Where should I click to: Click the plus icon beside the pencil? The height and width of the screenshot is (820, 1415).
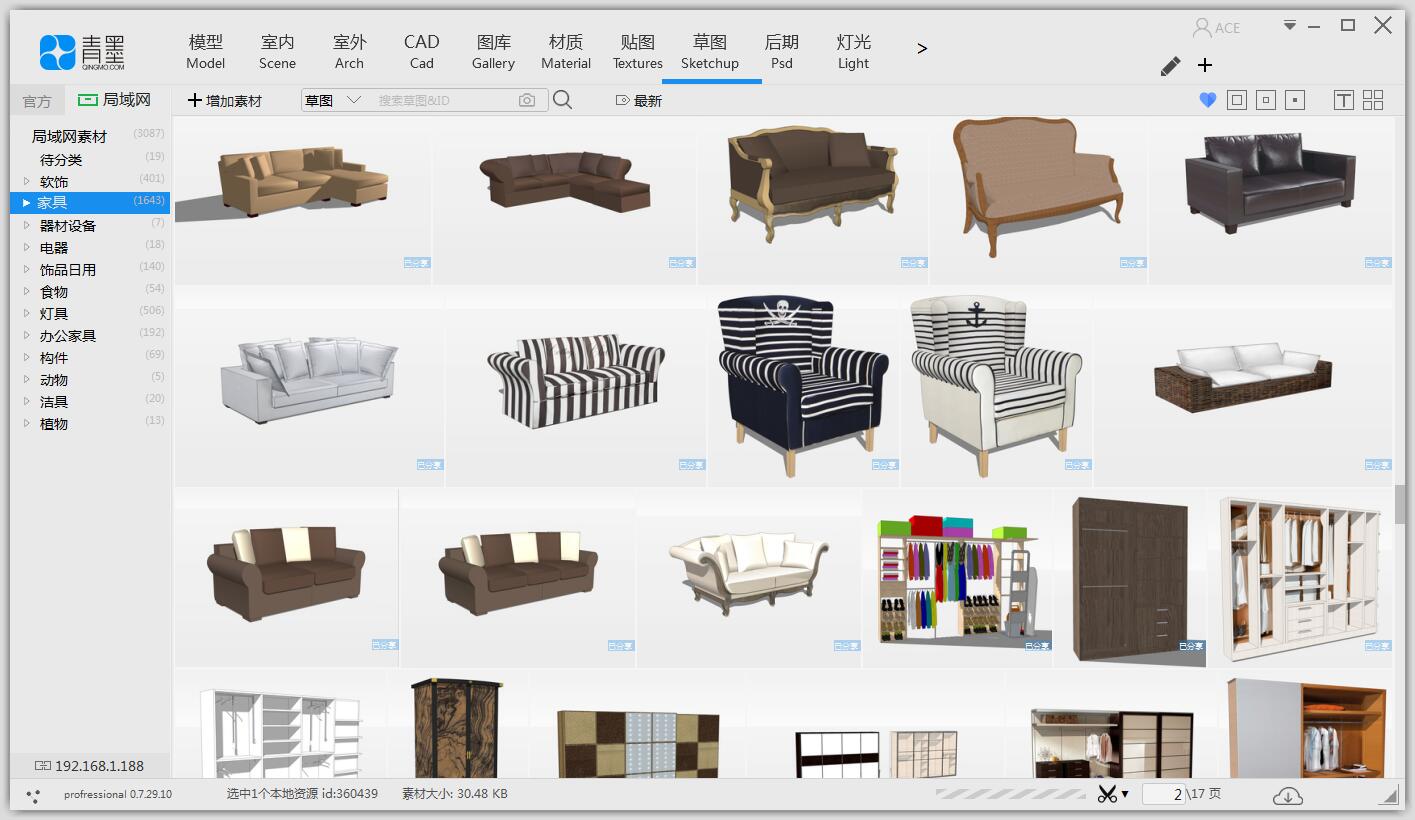[x=1205, y=65]
